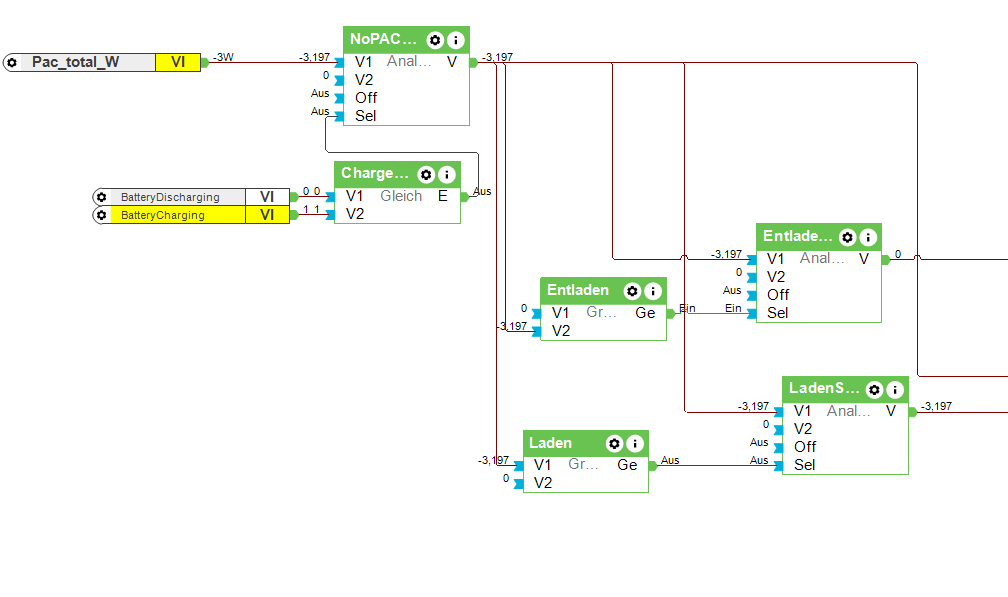Click yellow VI tag of Pac_total_W
The width and height of the screenshot is (1008, 597).
click(178, 62)
